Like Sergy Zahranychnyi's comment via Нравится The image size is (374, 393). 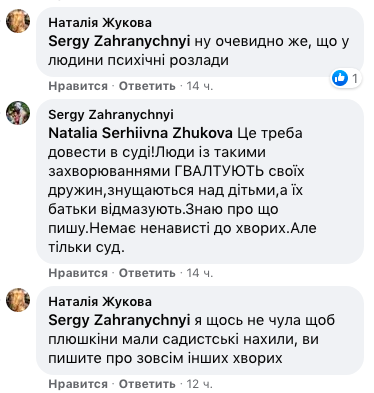(78, 273)
